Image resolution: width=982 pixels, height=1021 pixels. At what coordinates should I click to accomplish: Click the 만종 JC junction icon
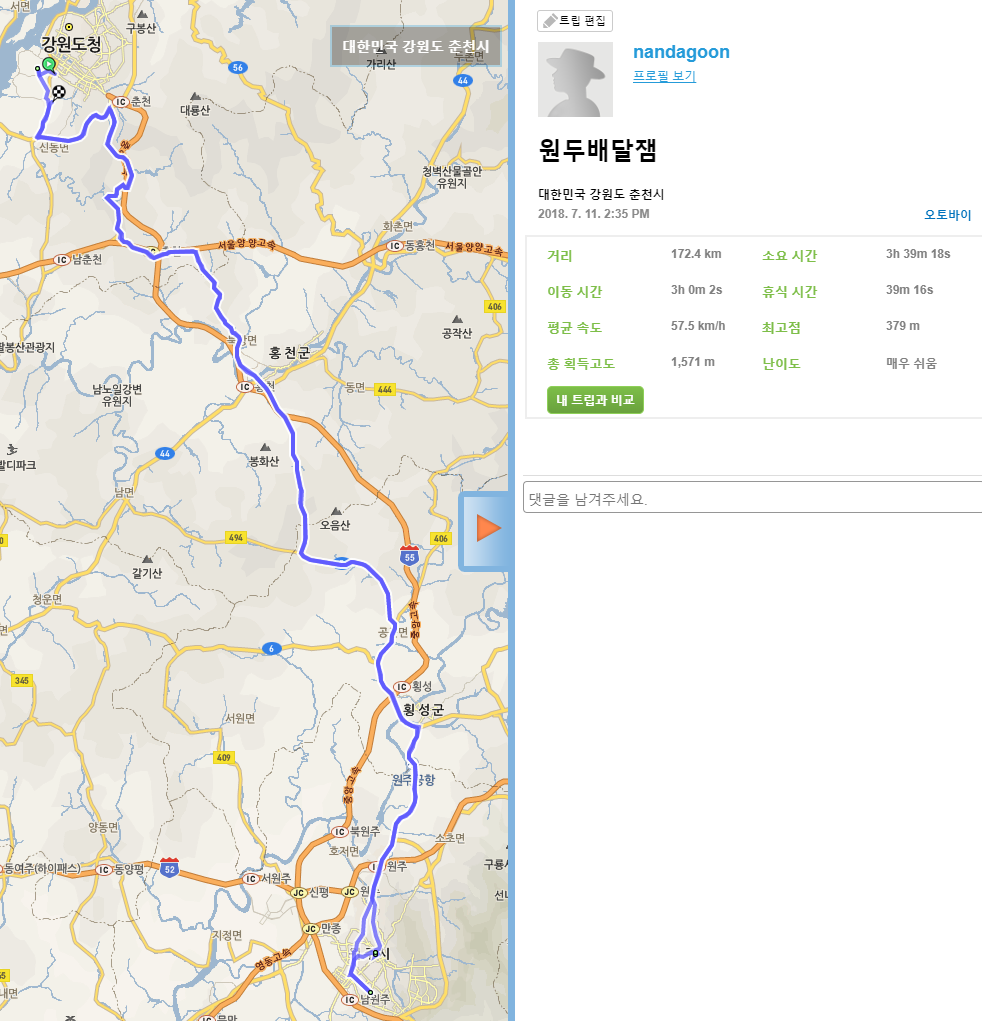click(x=310, y=929)
